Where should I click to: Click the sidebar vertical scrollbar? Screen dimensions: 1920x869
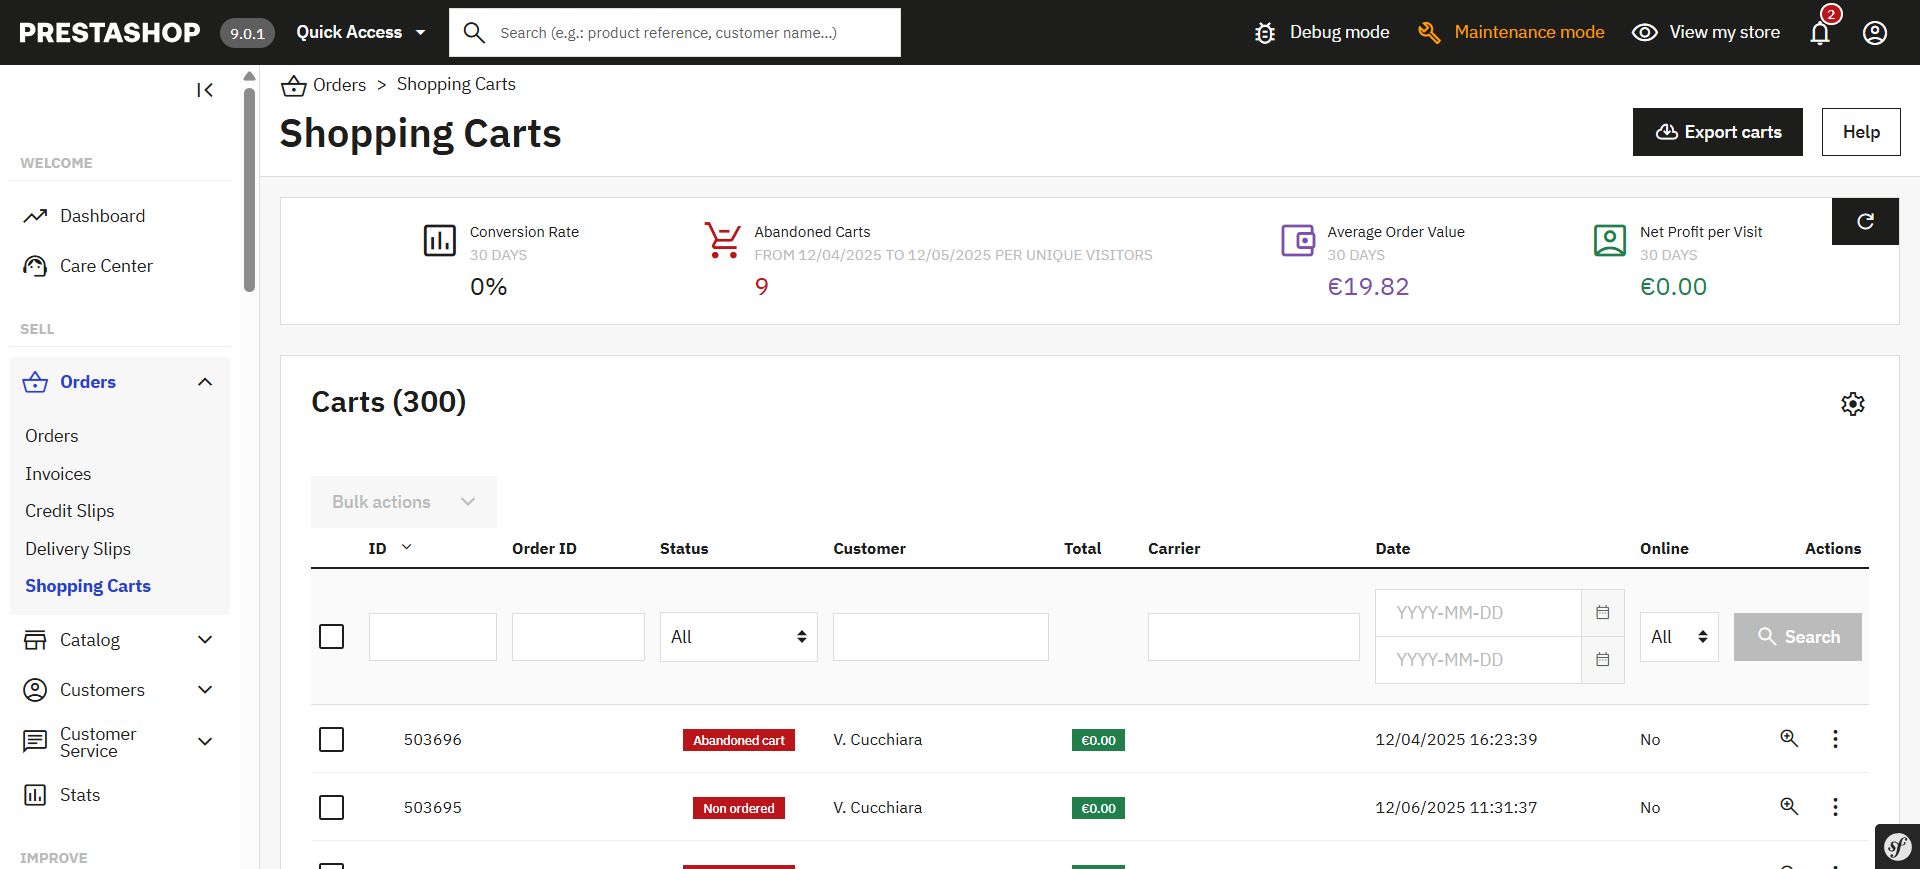[249, 190]
